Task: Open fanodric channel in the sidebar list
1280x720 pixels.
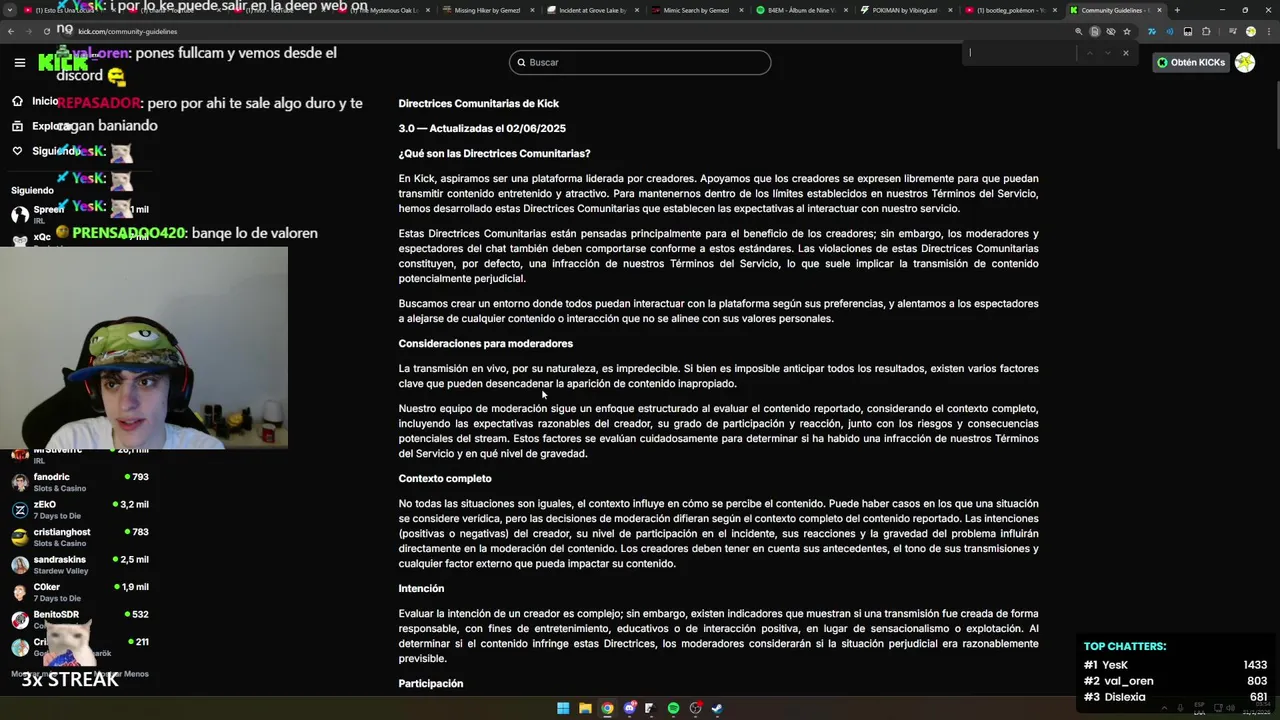Action: [x=79, y=482]
